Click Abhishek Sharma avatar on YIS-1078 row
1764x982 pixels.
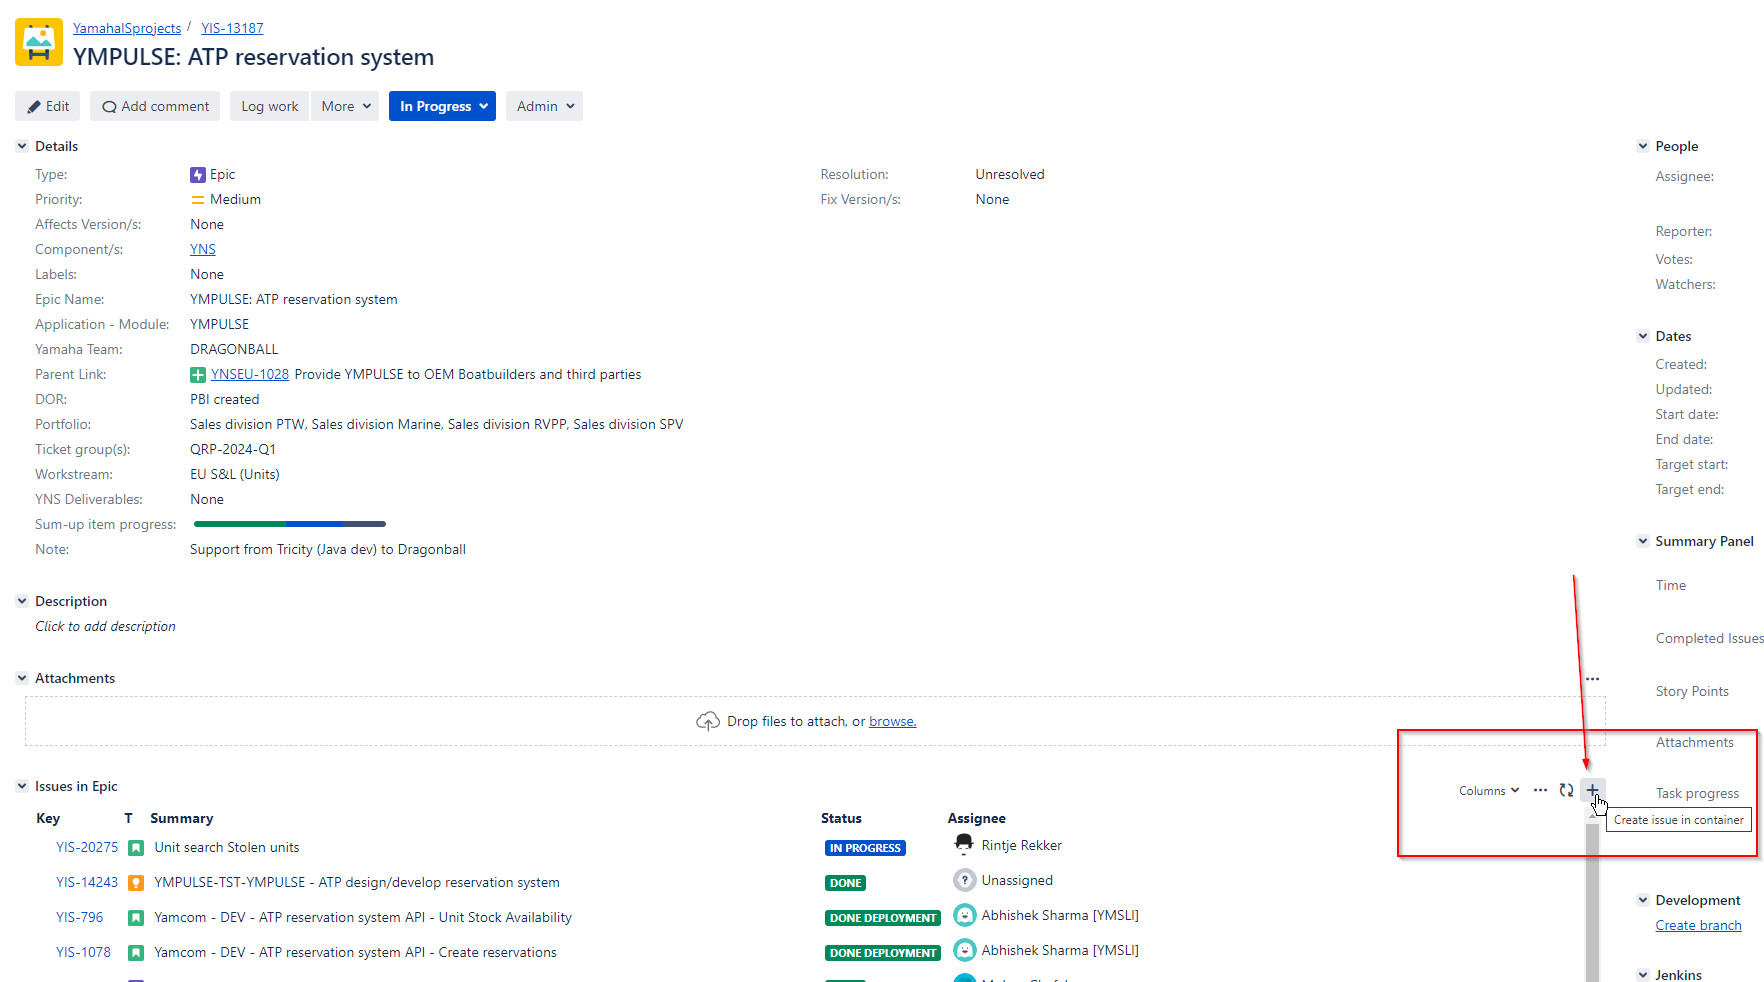point(964,950)
